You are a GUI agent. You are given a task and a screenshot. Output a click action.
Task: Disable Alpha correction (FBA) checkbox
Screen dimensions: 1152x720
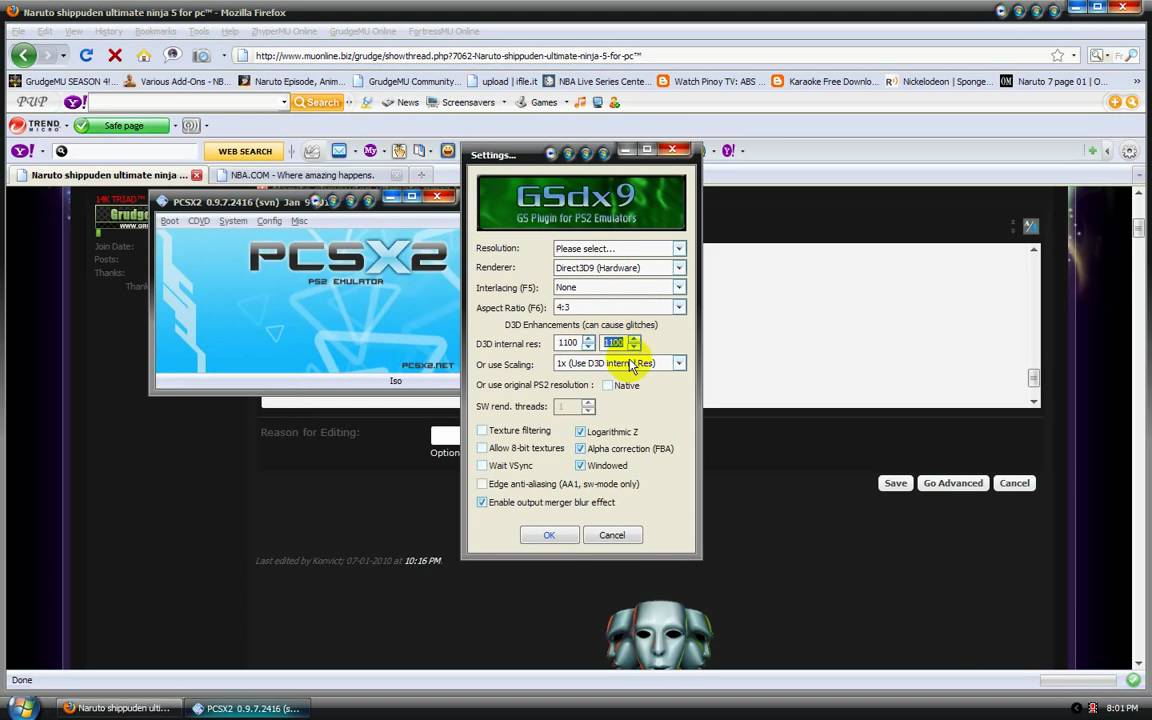[580, 448]
